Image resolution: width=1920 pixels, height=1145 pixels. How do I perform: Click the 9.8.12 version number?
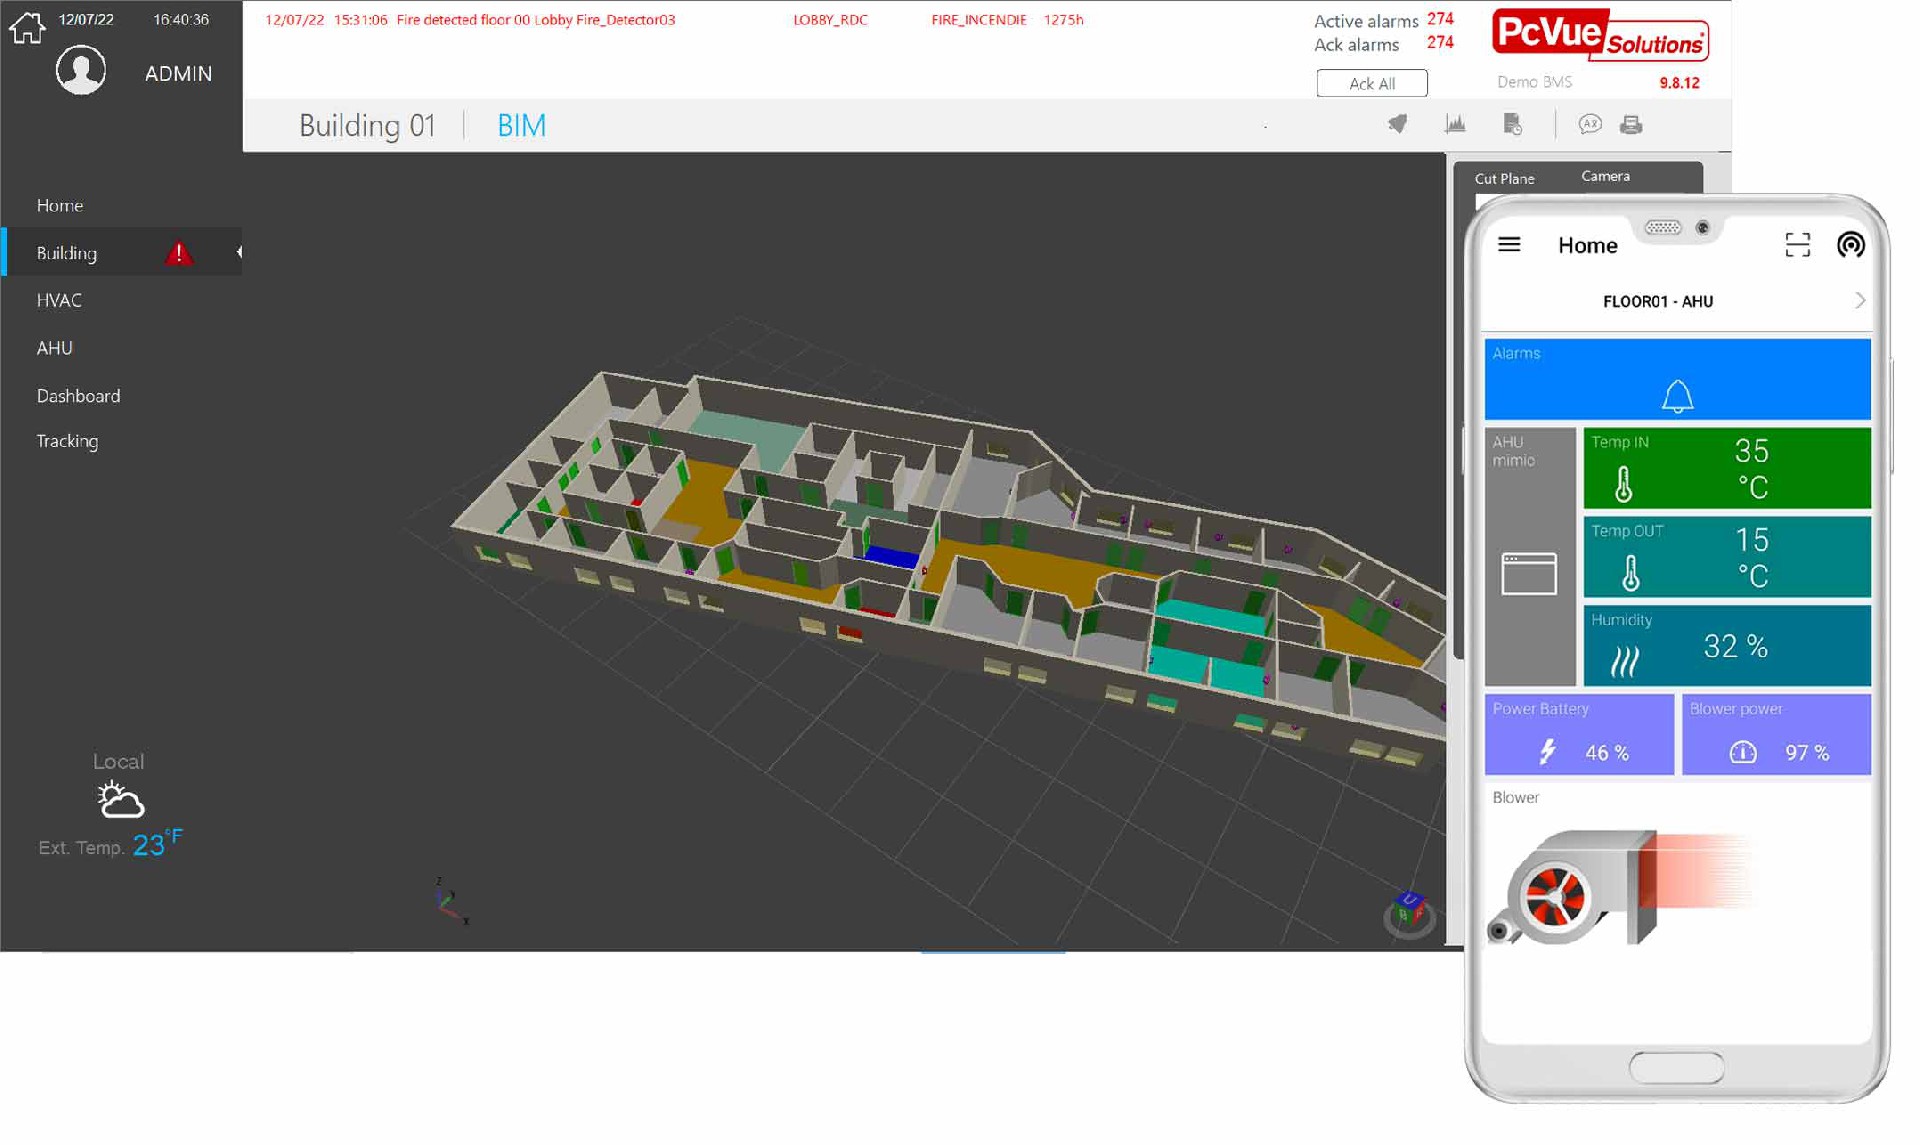click(x=1679, y=83)
